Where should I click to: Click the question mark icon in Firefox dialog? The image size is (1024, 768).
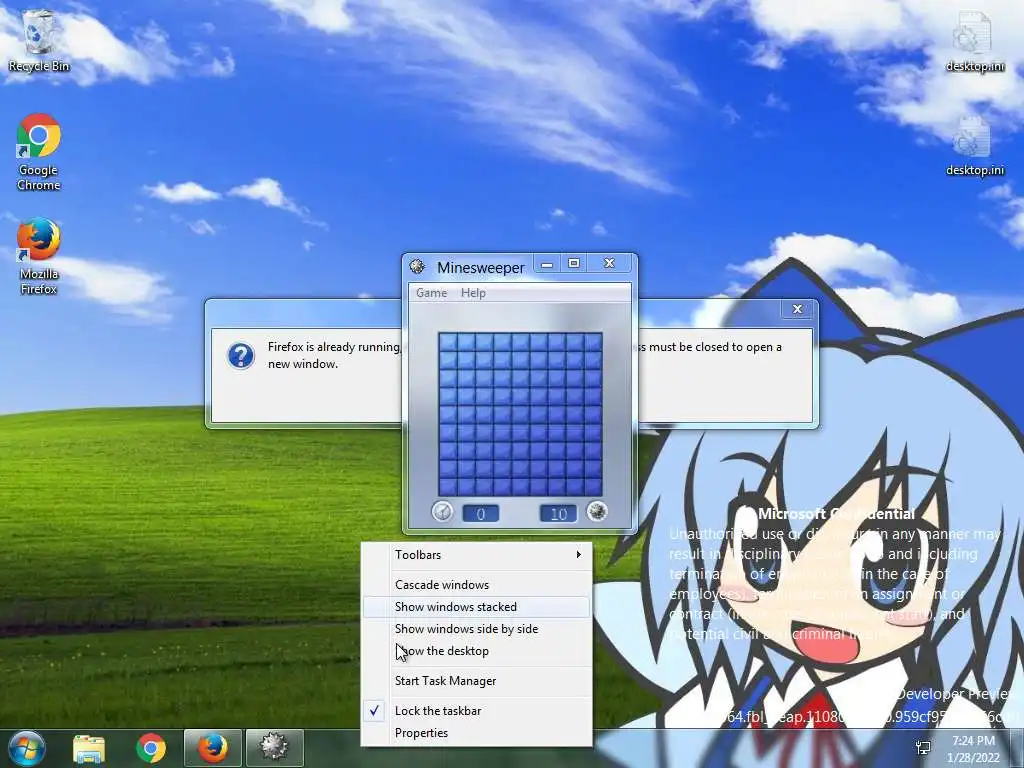click(241, 356)
